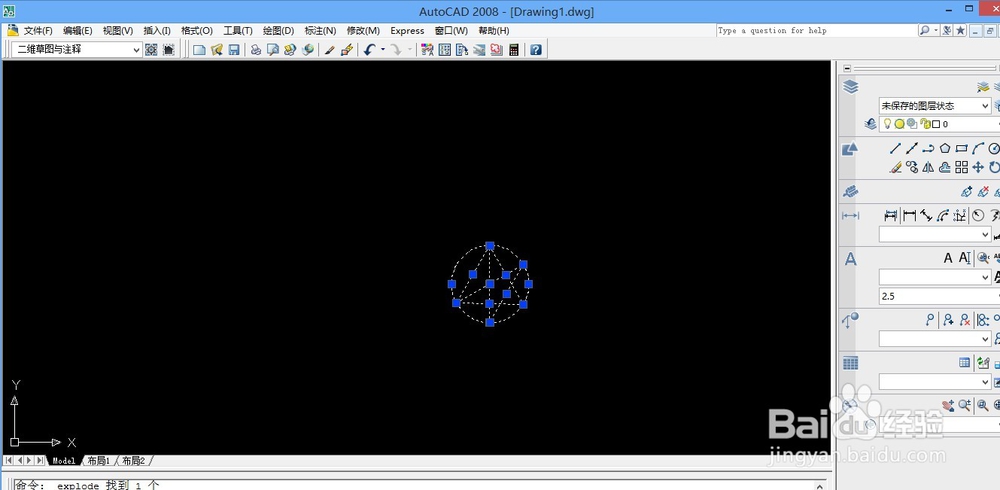This screenshot has width=1000, height=490.
Task: Open the 视图(V) menu
Action: coord(118,31)
